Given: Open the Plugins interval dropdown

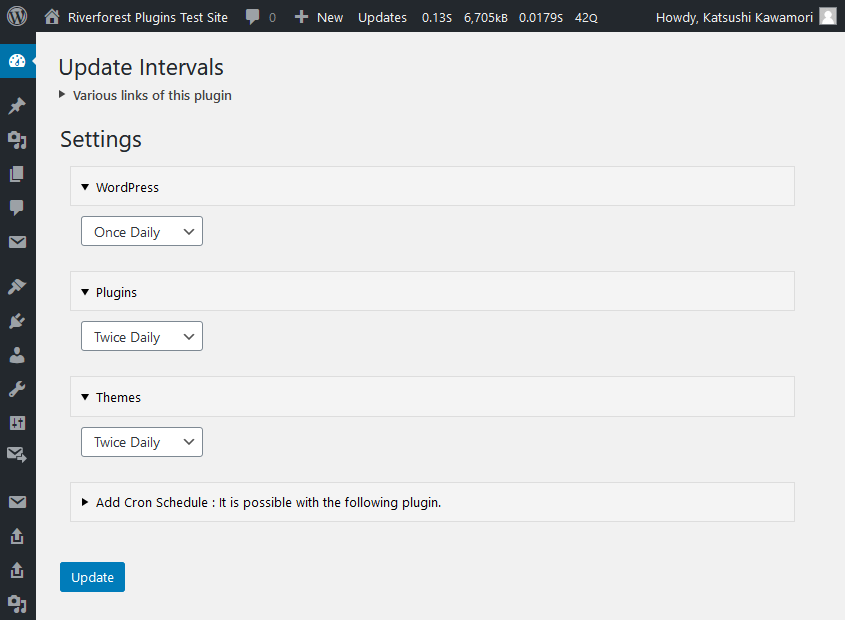Looking at the screenshot, I should [141, 337].
